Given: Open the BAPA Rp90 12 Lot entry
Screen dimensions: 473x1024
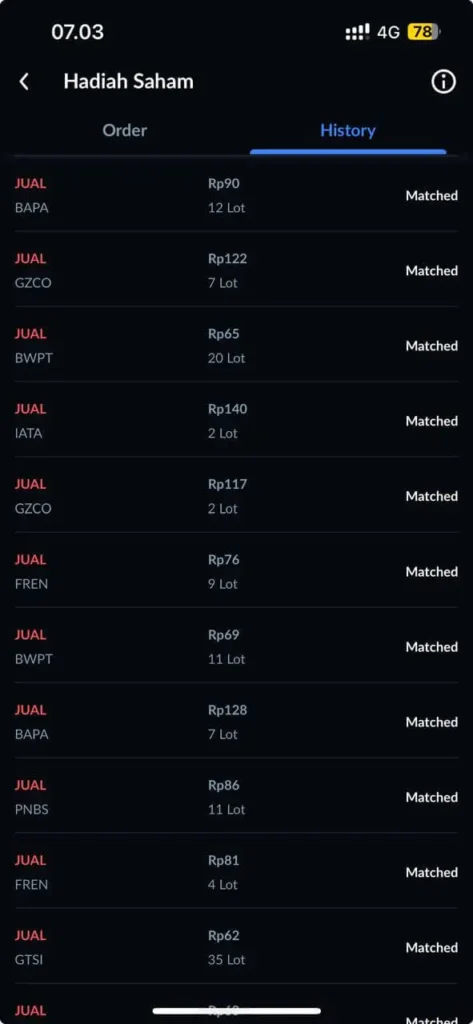Looking at the screenshot, I should [x=236, y=195].
